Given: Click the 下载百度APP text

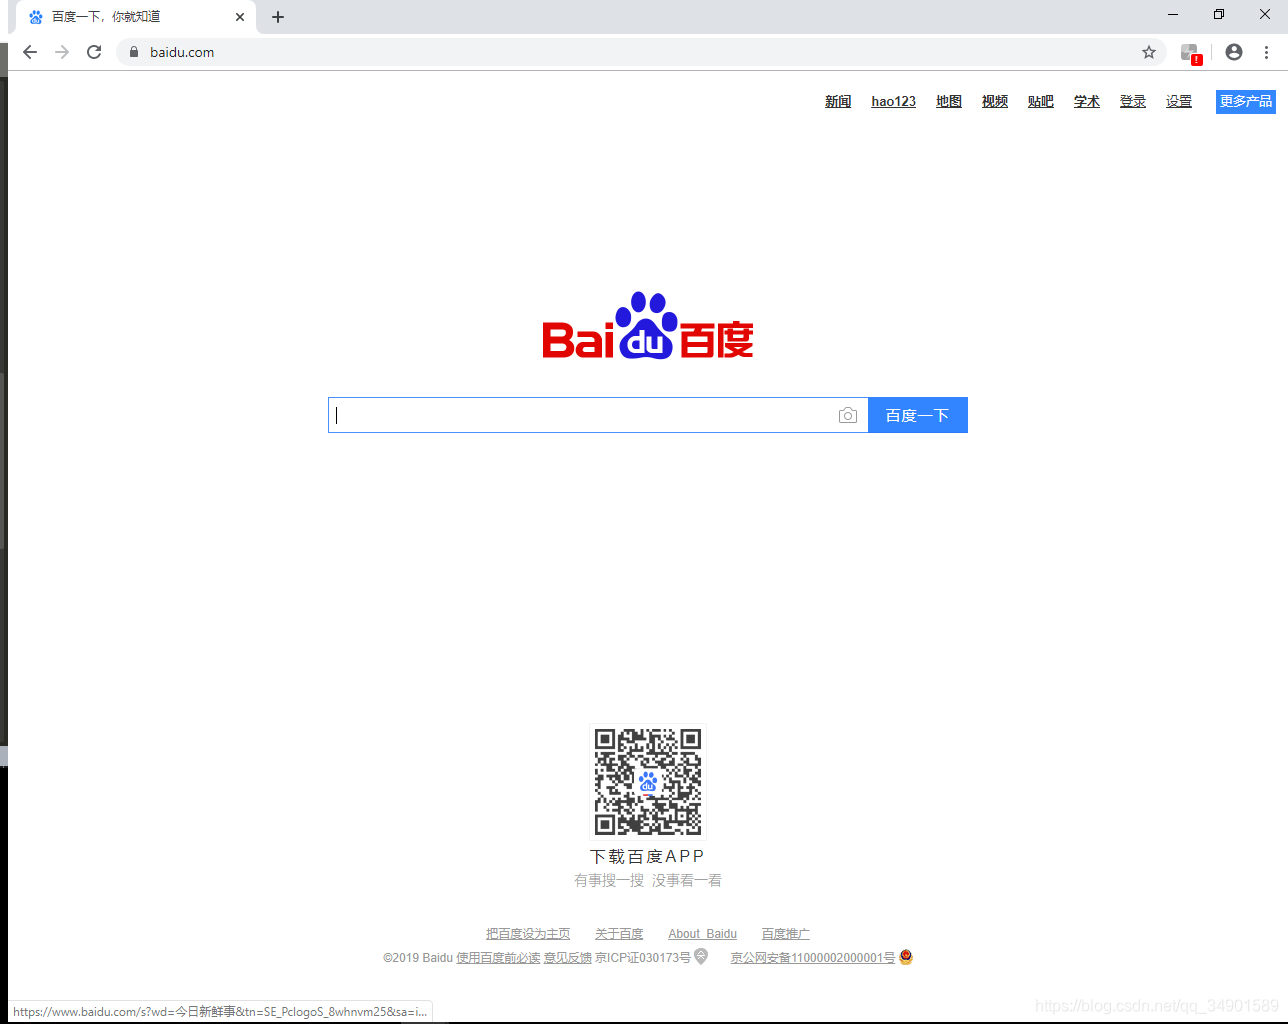Looking at the screenshot, I should click(647, 856).
